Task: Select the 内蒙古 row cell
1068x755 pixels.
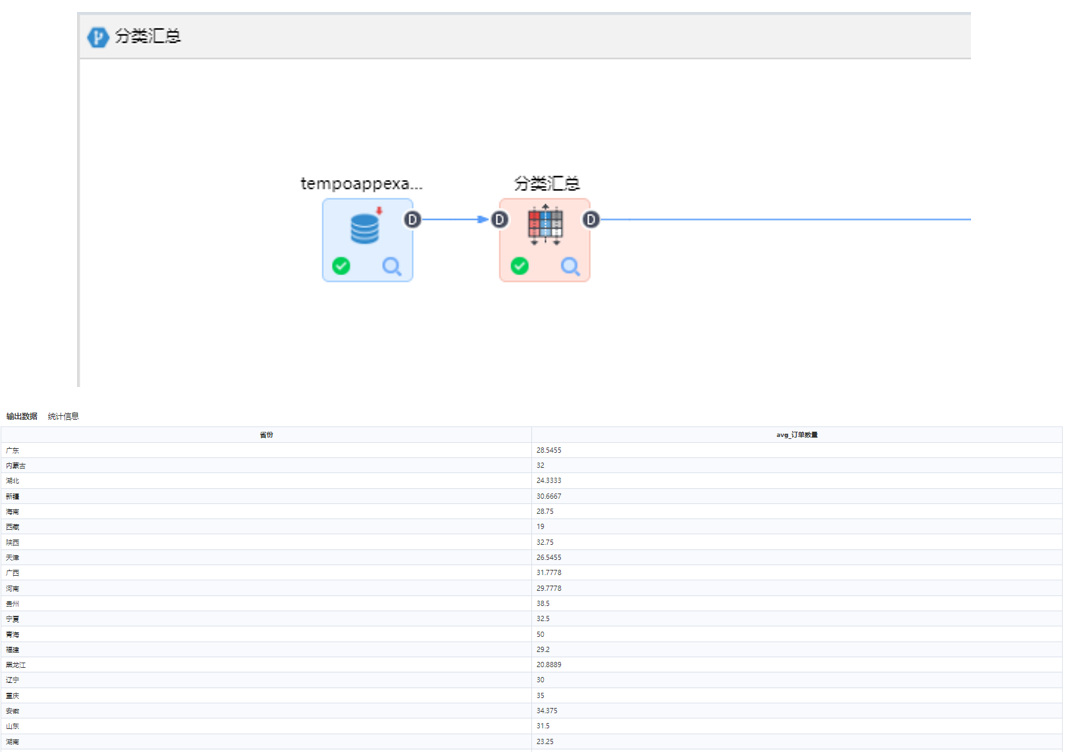Action: pyautogui.click(x=16, y=466)
